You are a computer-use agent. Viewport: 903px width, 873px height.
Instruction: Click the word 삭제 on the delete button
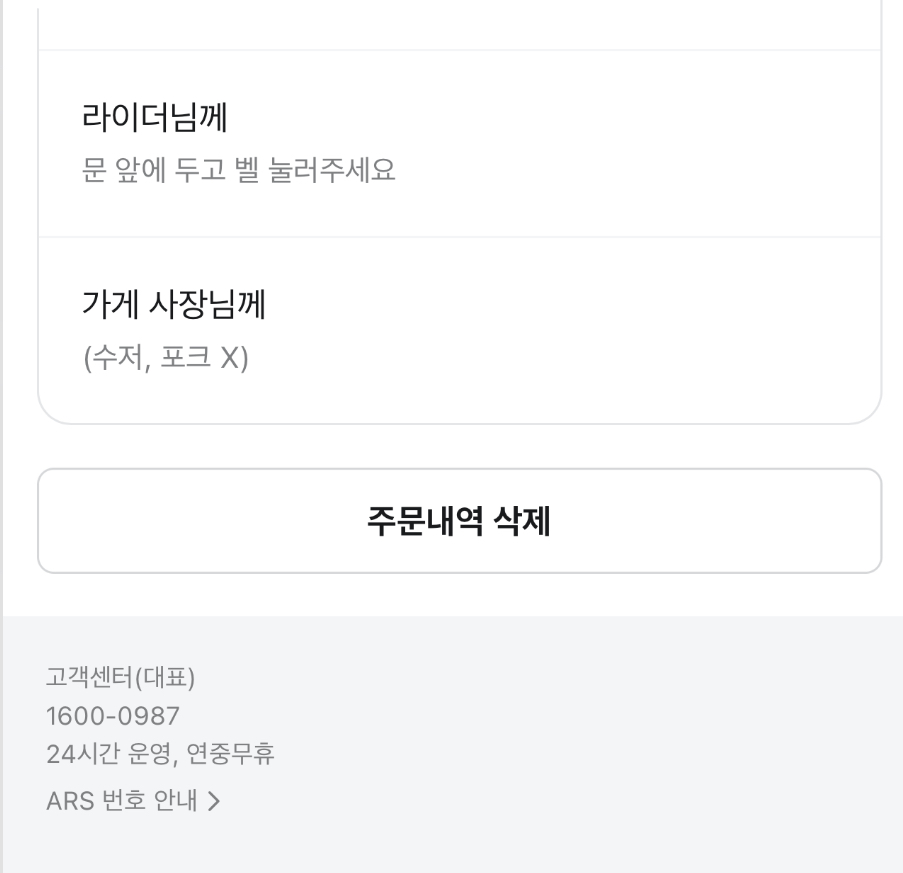tap(523, 521)
